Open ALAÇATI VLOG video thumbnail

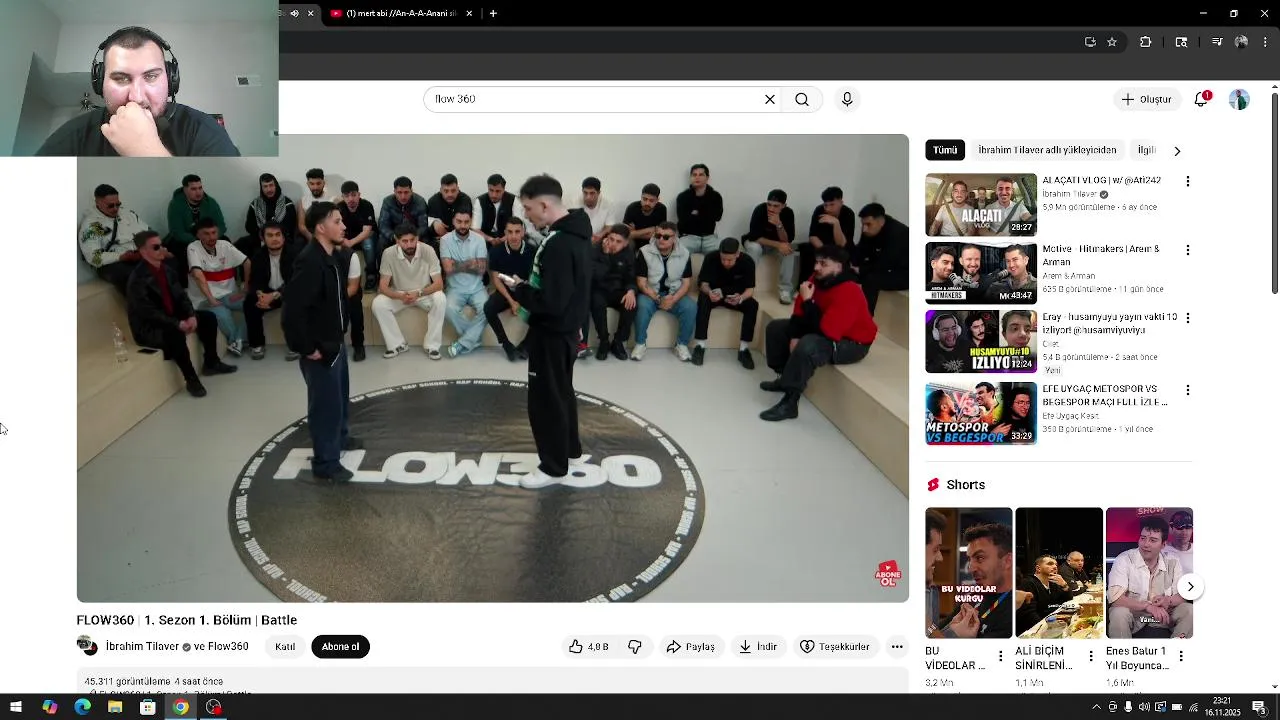(981, 205)
